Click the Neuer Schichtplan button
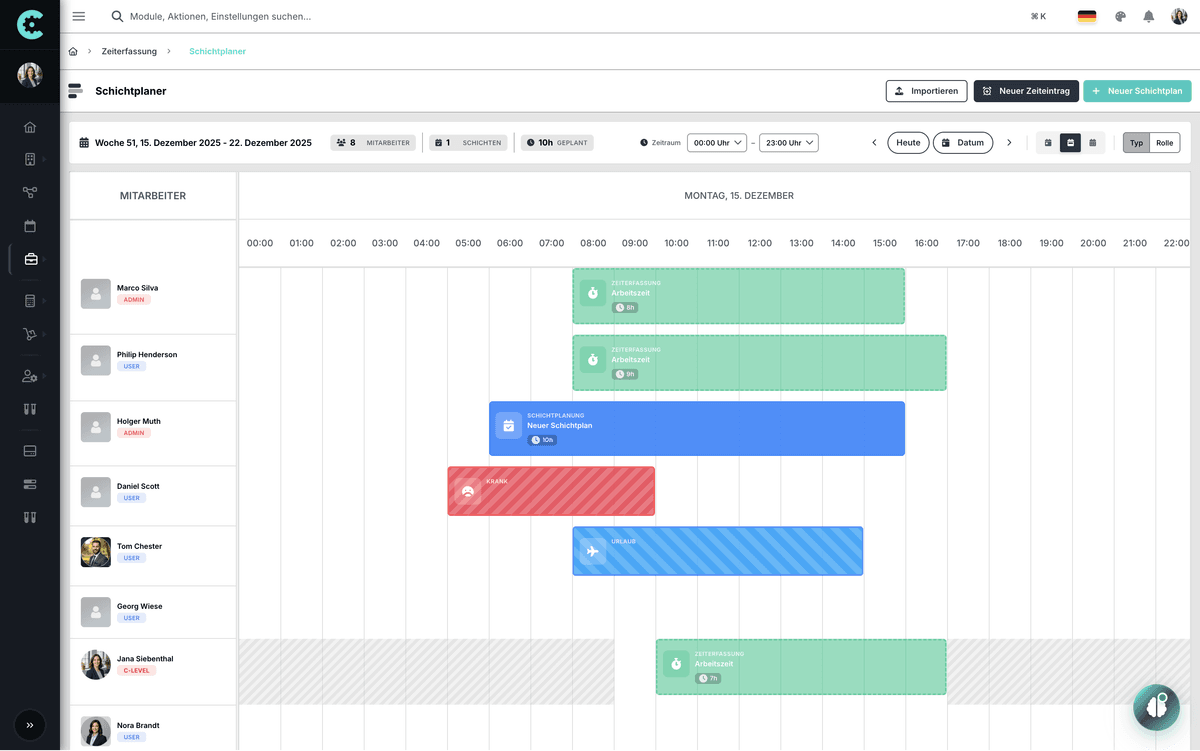The width and height of the screenshot is (1200, 751). 1137,90
